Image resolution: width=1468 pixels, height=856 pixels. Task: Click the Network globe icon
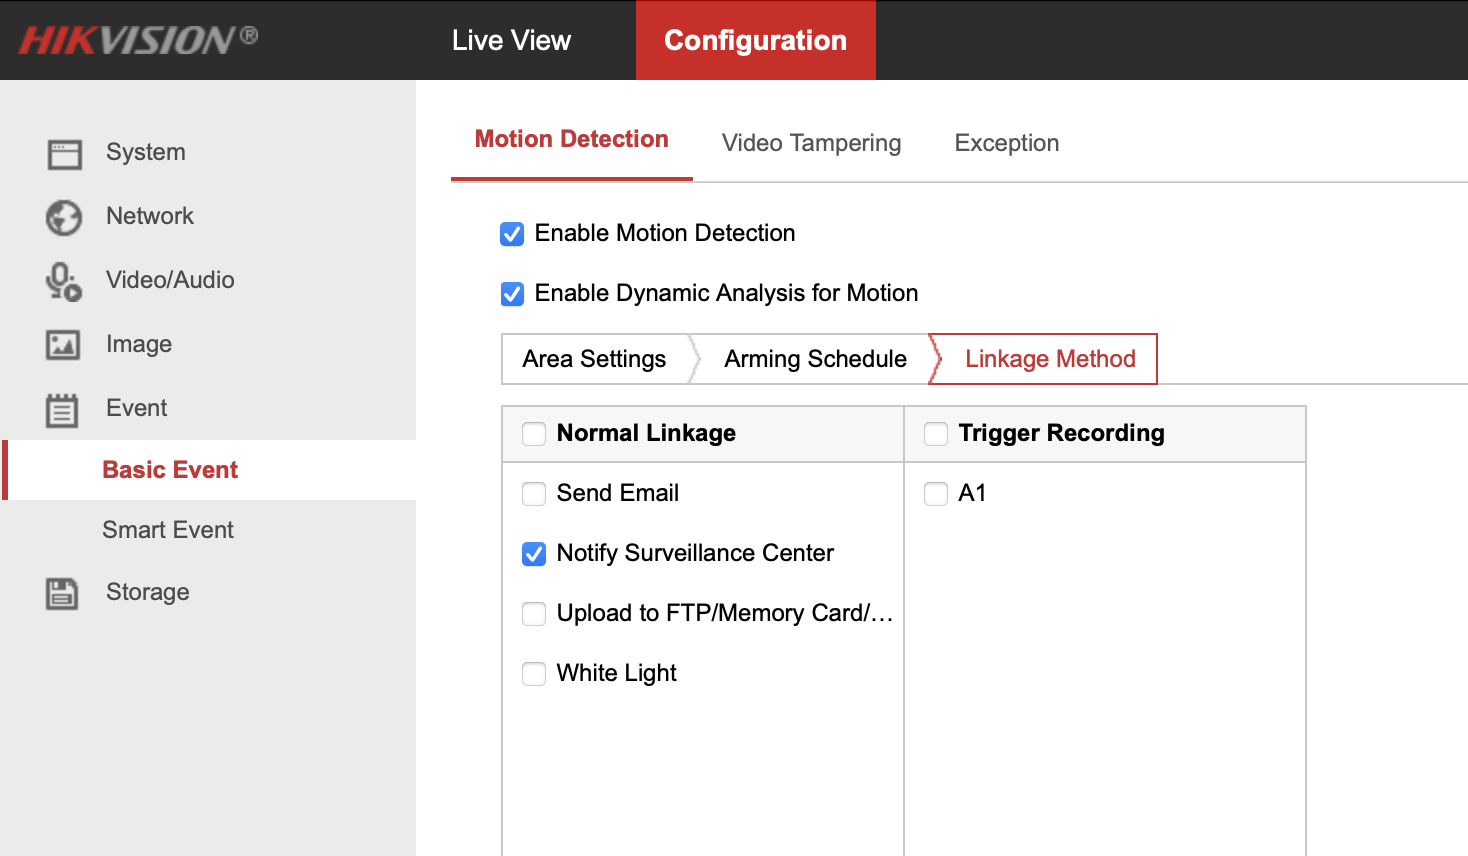pyautogui.click(x=64, y=217)
